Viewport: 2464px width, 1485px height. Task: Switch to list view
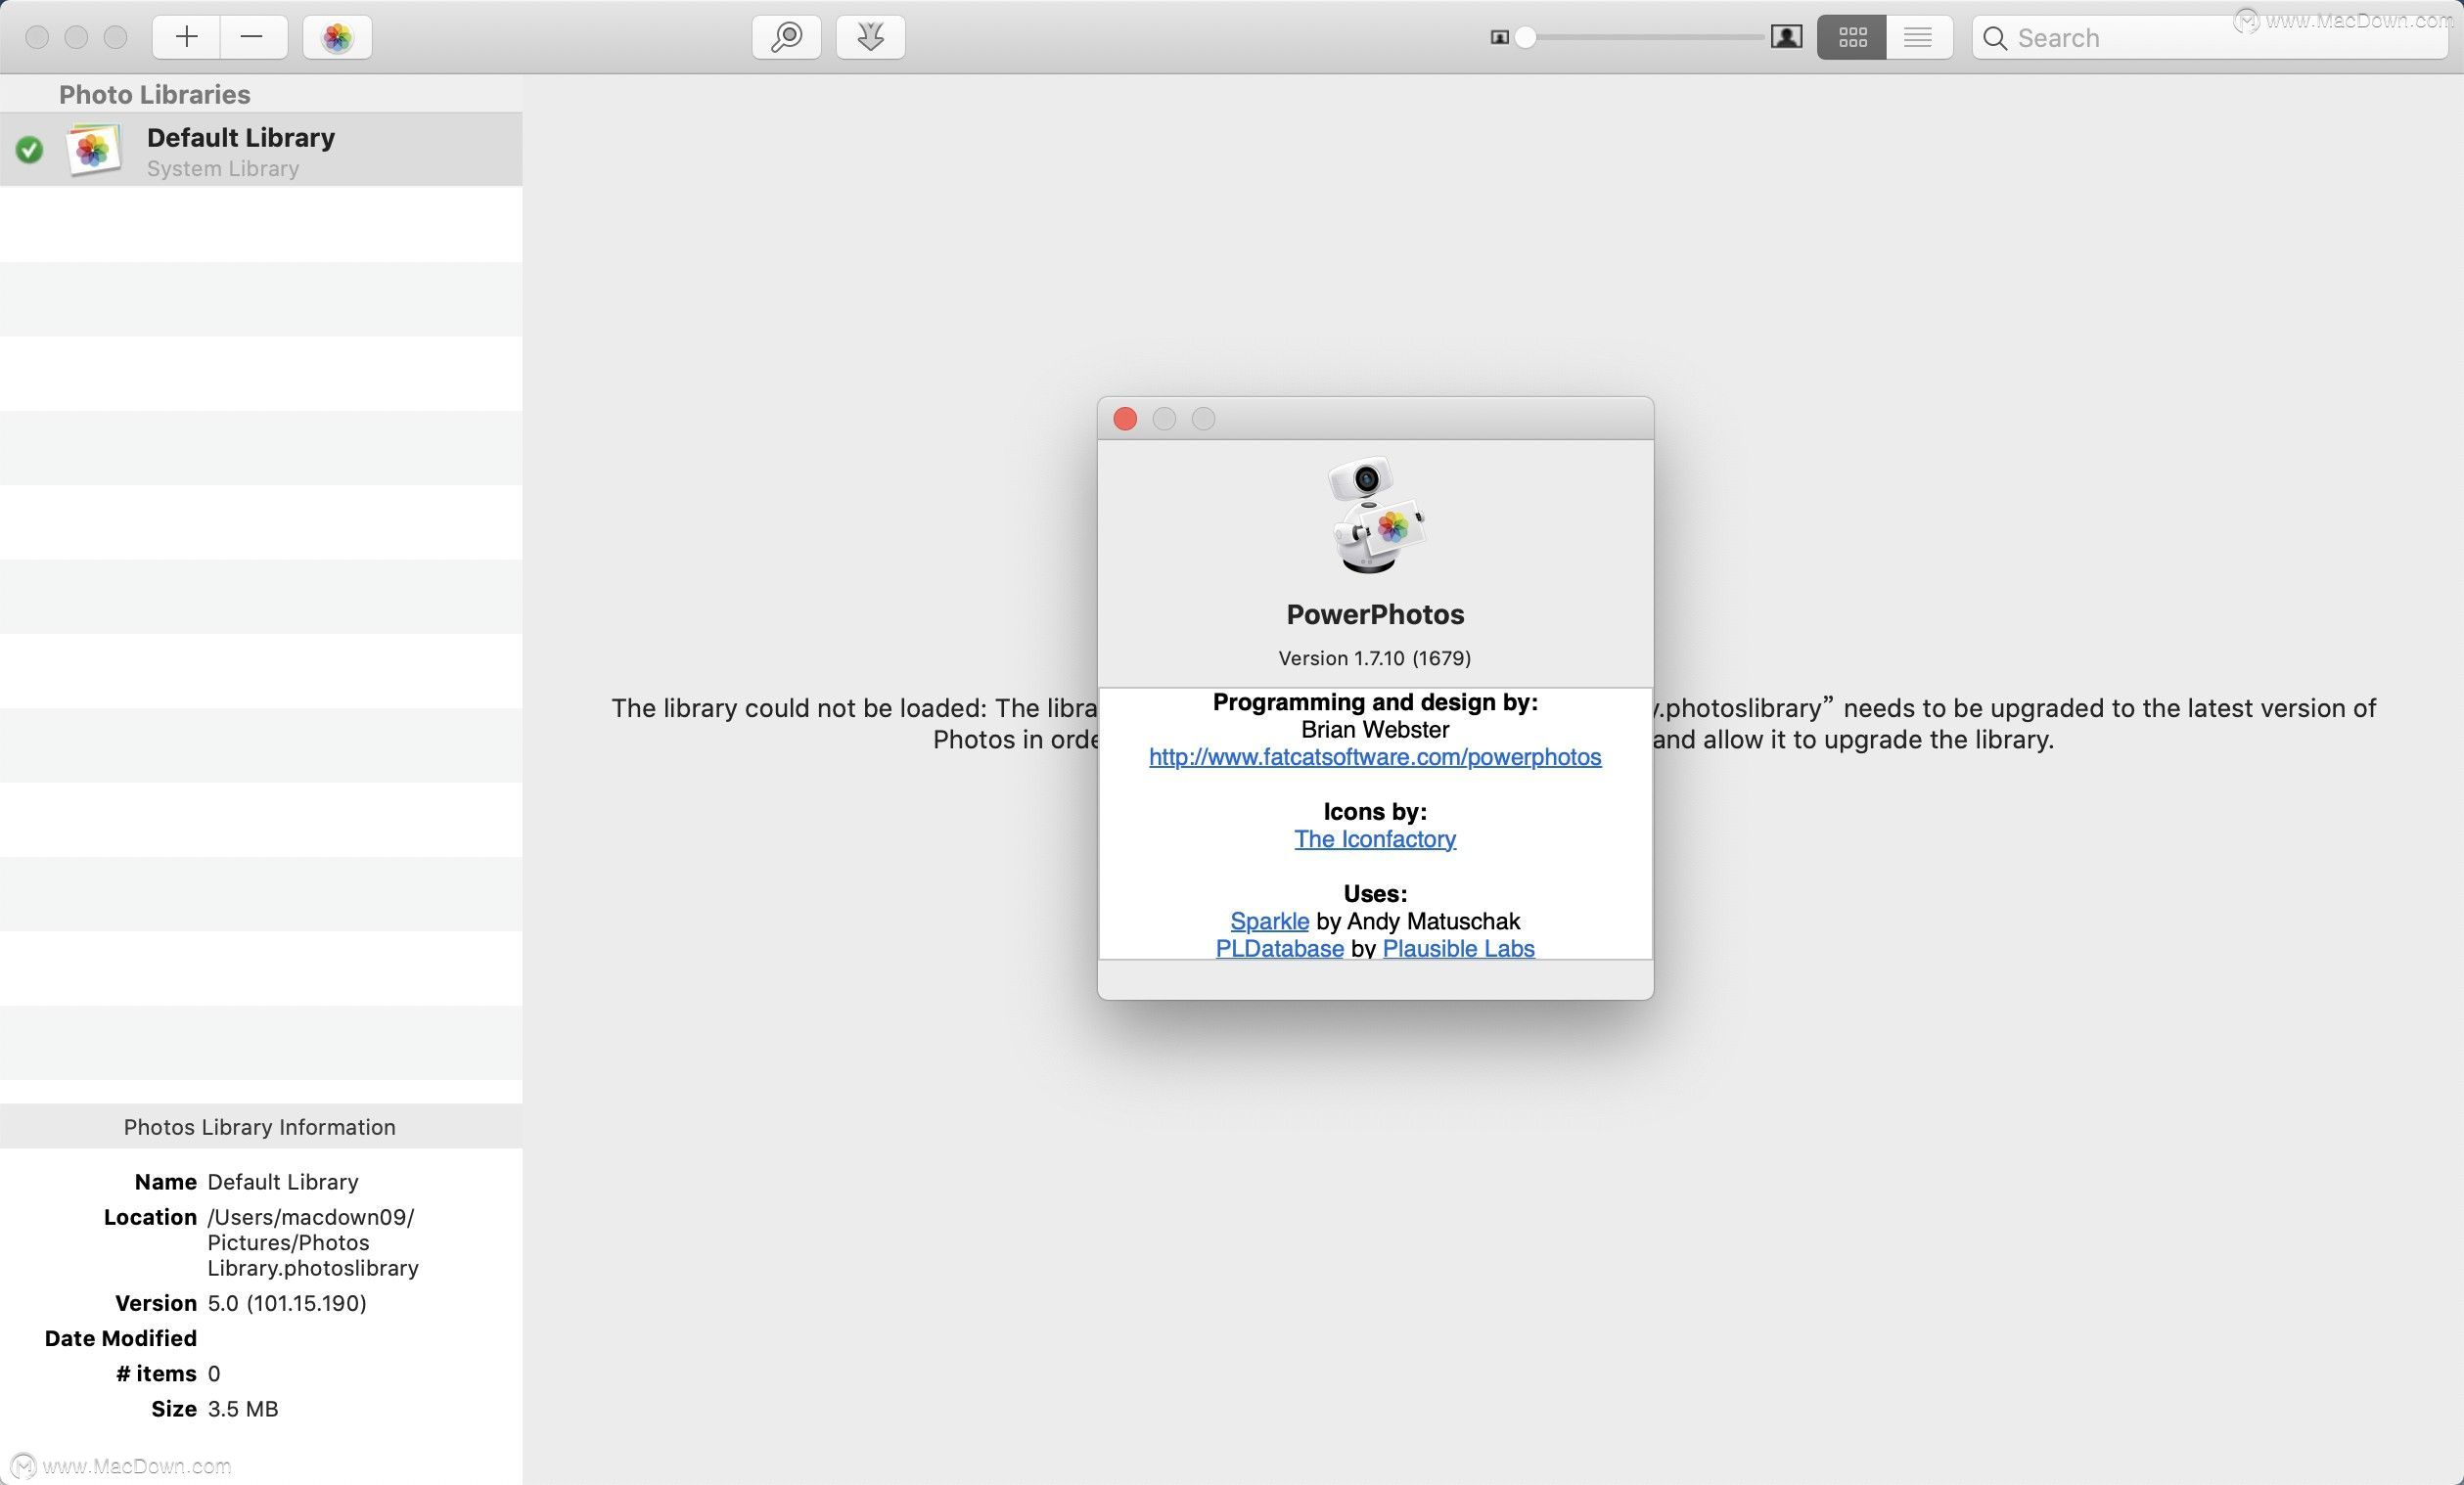(1918, 37)
